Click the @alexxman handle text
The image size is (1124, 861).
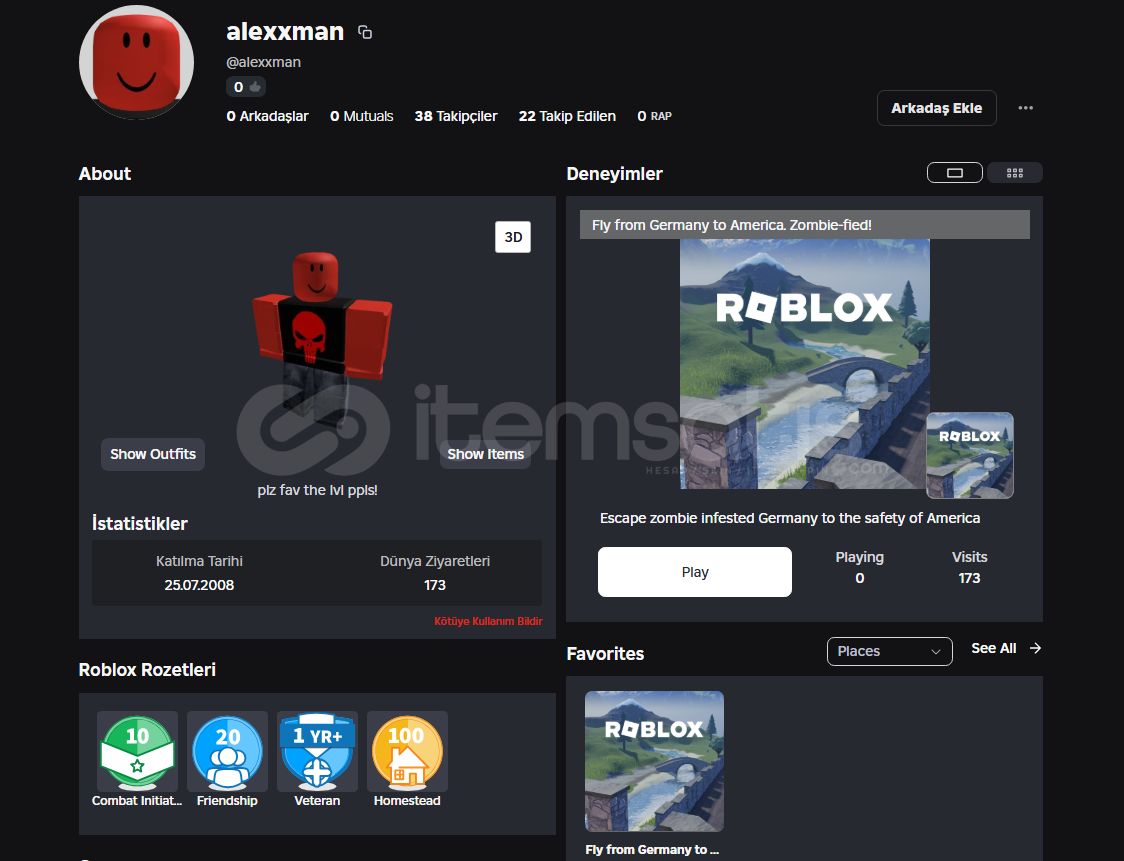click(263, 62)
